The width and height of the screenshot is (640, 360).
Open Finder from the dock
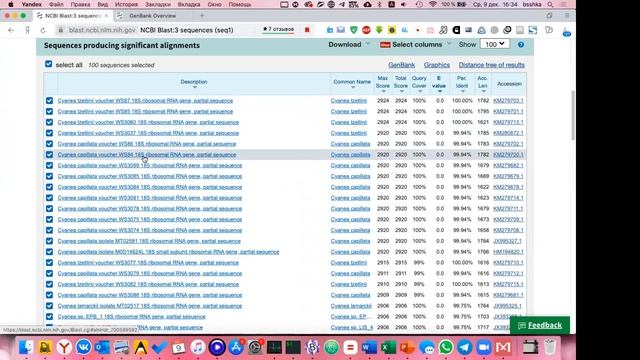coord(25,347)
